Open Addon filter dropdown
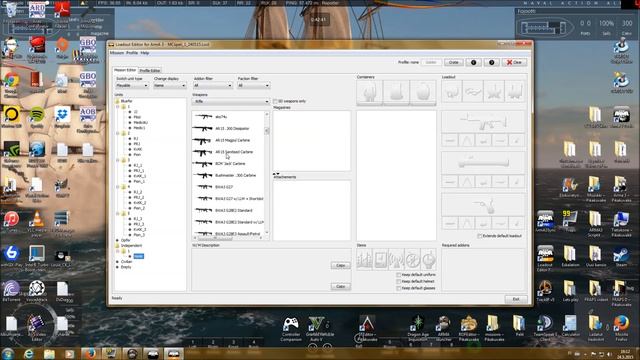The height and width of the screenshot is (360, 640). [213, 86]
